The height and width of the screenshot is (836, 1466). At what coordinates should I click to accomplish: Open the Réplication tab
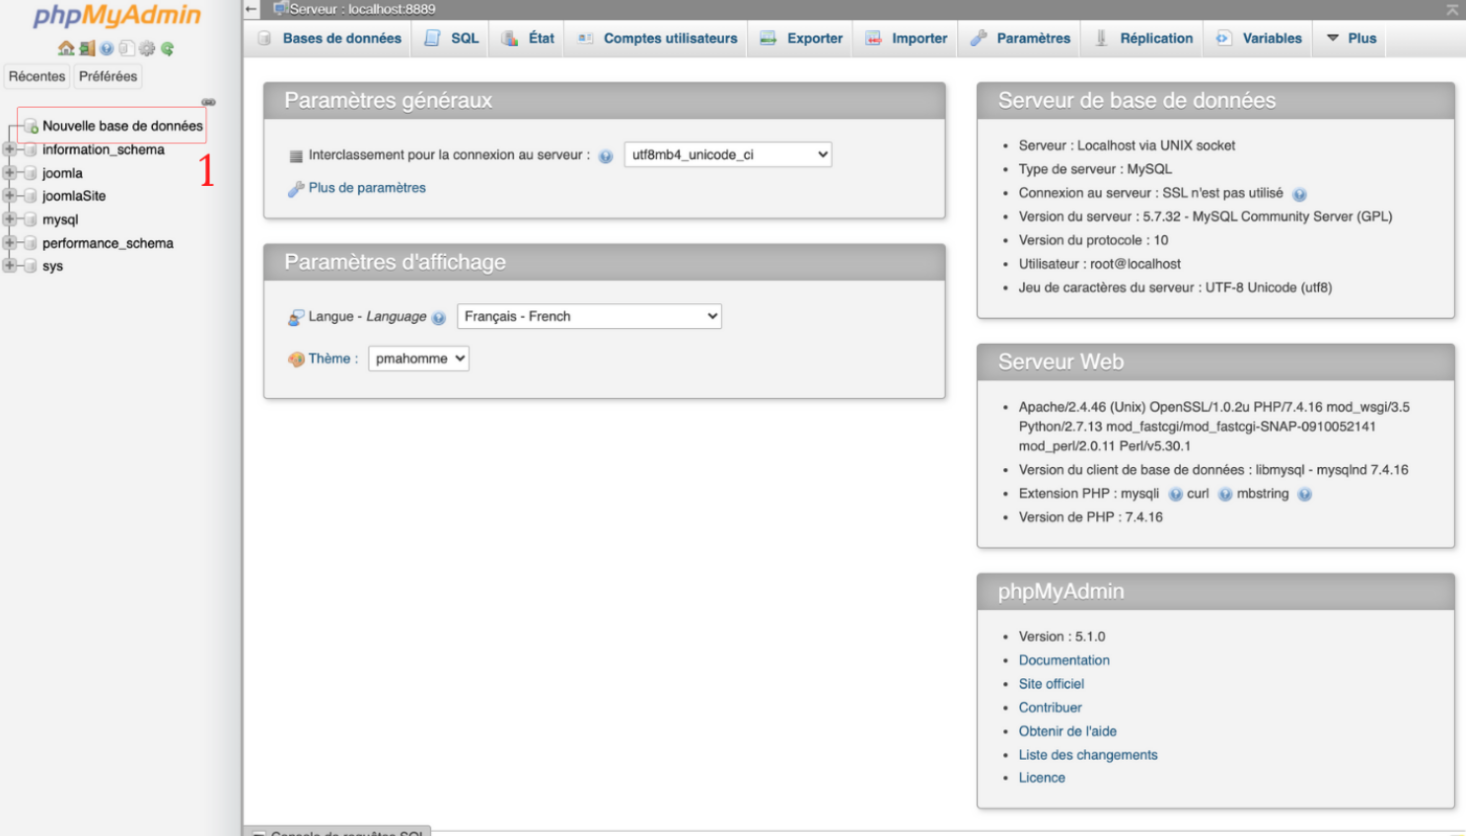pos(1143,38)
